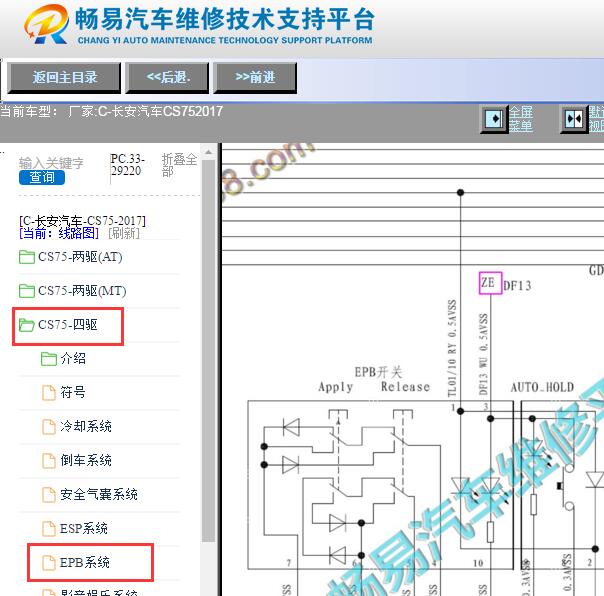The height and width of the screenshot is (596, 604).
Task: Click the 输入关键字 search field
Action: [51, 163]
